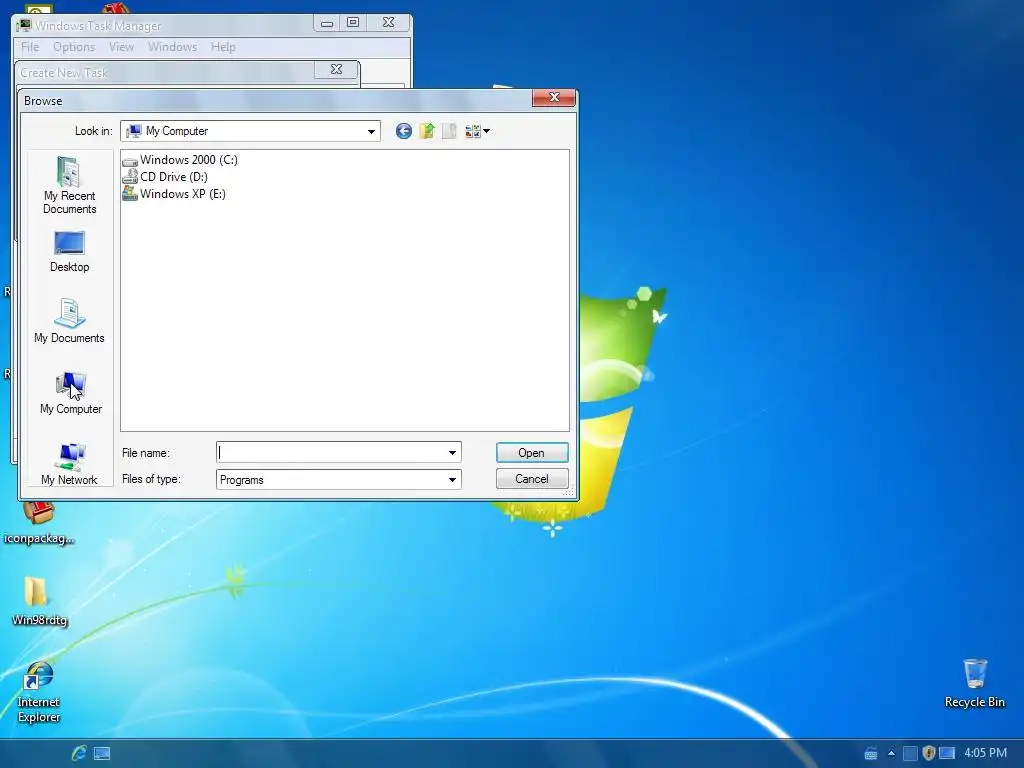Minimize the Windows Task Manager window
This screenshot has height=768, width=1024.
(x=327, y=24)
